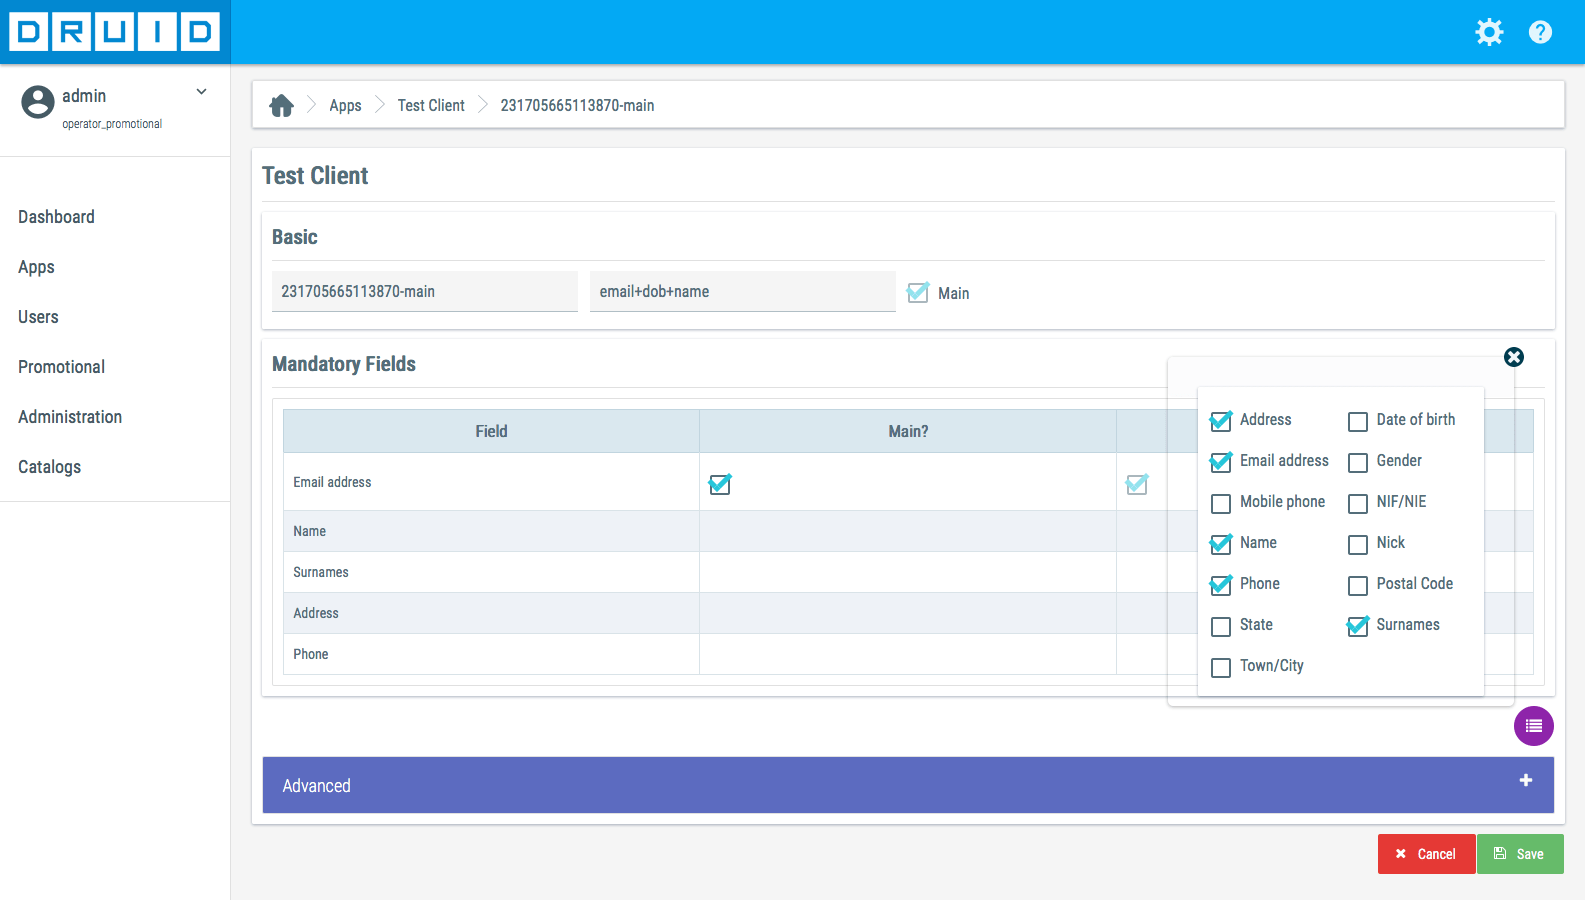Go to home via breadcrumb house icon
Viewport: 1585px width, 900px height.
pyautogui.click(x=282, y=105)
